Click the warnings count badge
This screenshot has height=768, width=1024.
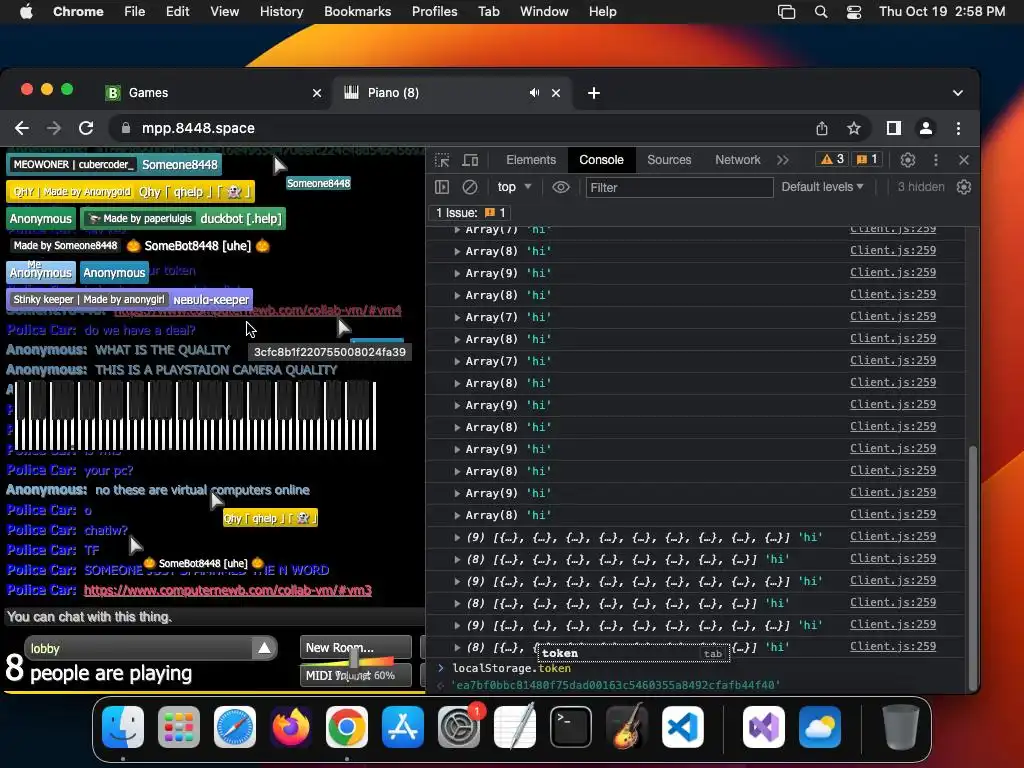point(833,159)
